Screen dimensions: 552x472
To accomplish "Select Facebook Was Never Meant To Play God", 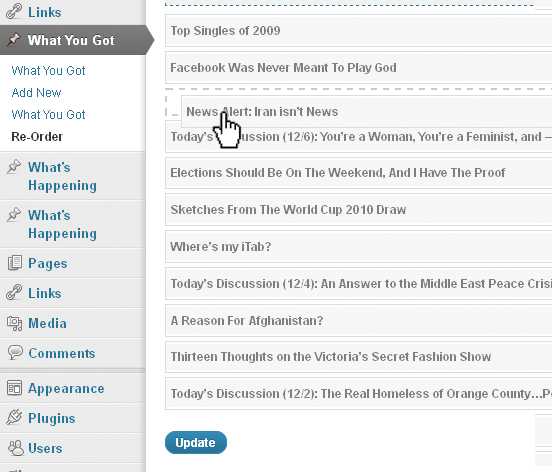I will pyautogui.click(x=358, y=68).
